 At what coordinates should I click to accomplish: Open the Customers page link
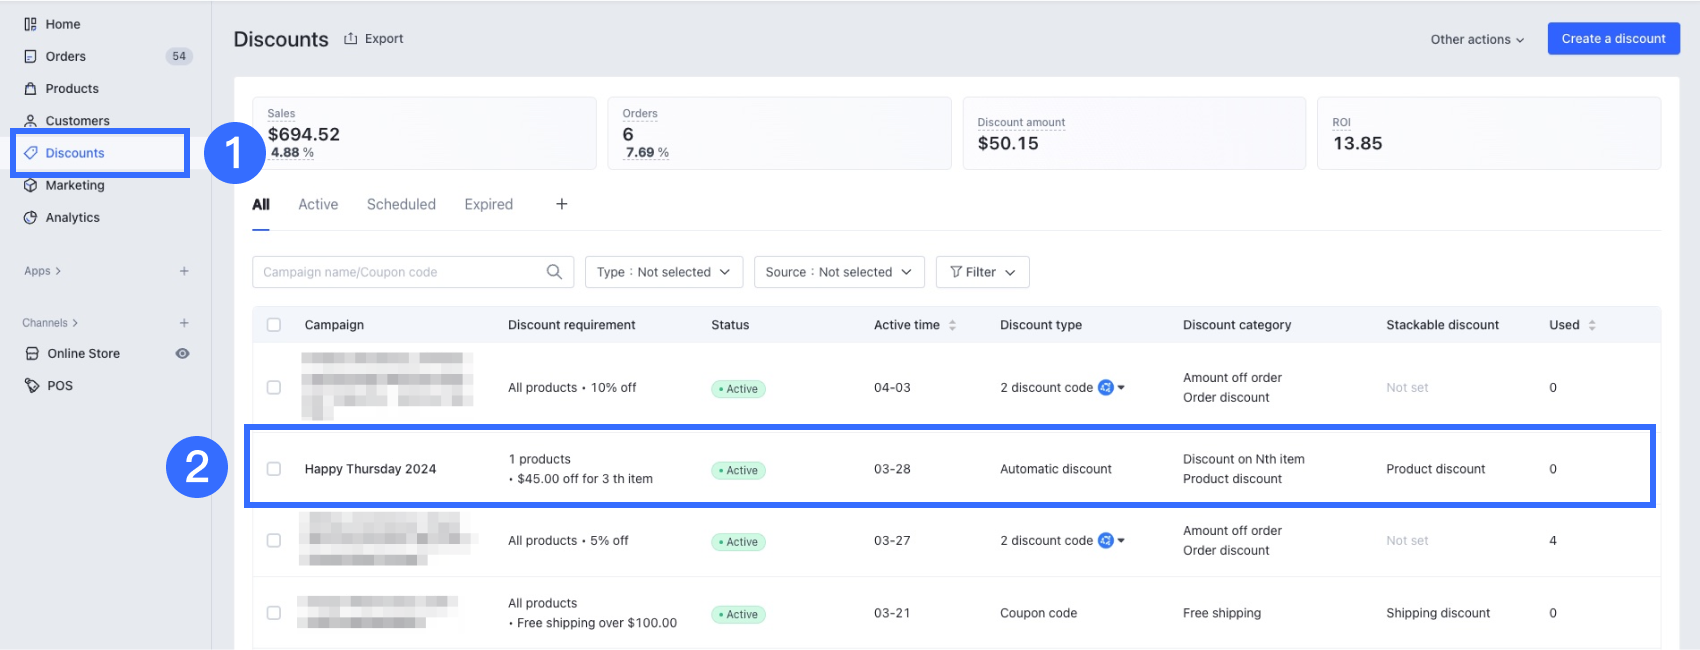coord(77,120)
